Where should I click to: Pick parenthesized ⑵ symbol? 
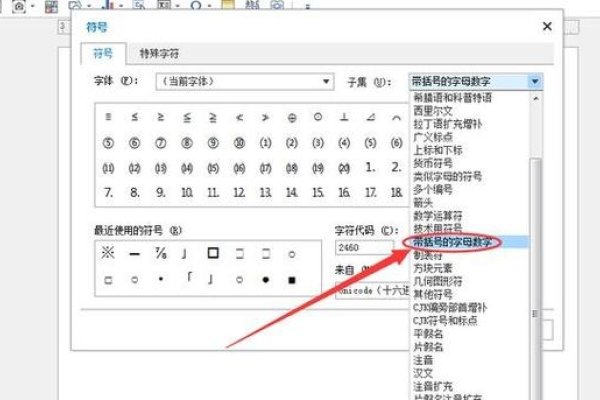coord(292,143)
